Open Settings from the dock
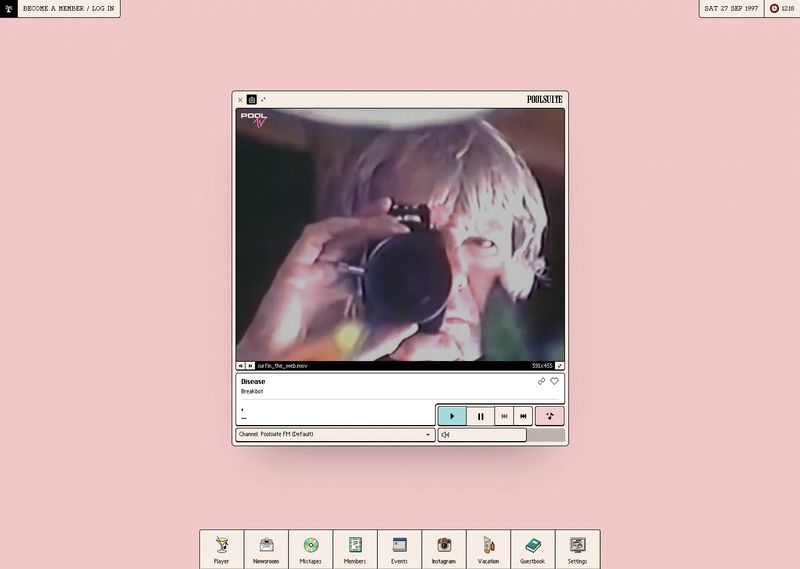This screenshot has height=569, width=800. pos(578,549)
